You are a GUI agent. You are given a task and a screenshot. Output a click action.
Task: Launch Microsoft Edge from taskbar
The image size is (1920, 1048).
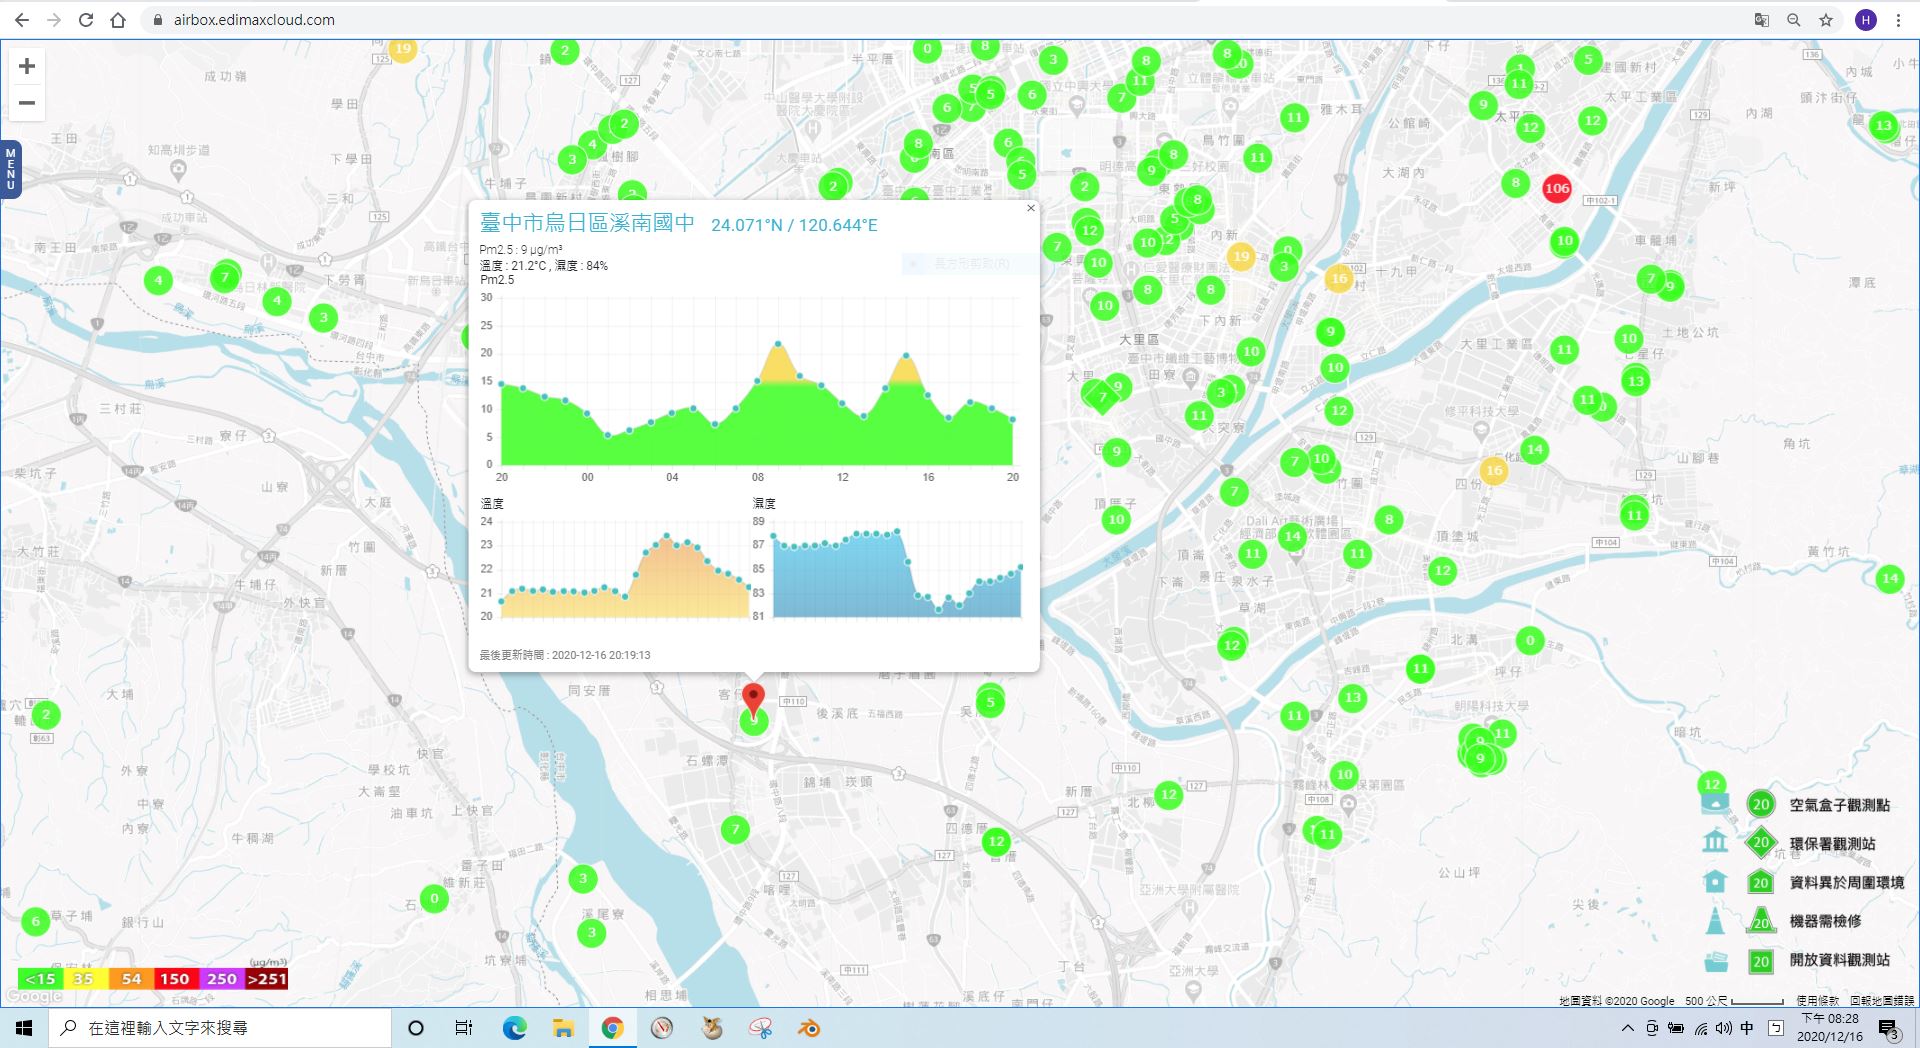tap(514, 1028)
